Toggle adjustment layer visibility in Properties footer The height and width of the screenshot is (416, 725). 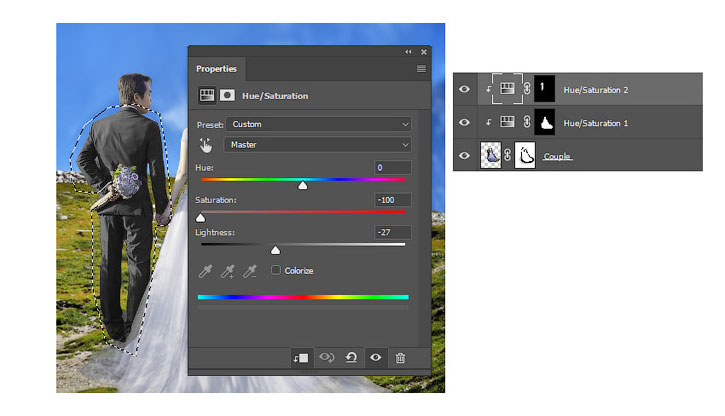pos(375,357)
